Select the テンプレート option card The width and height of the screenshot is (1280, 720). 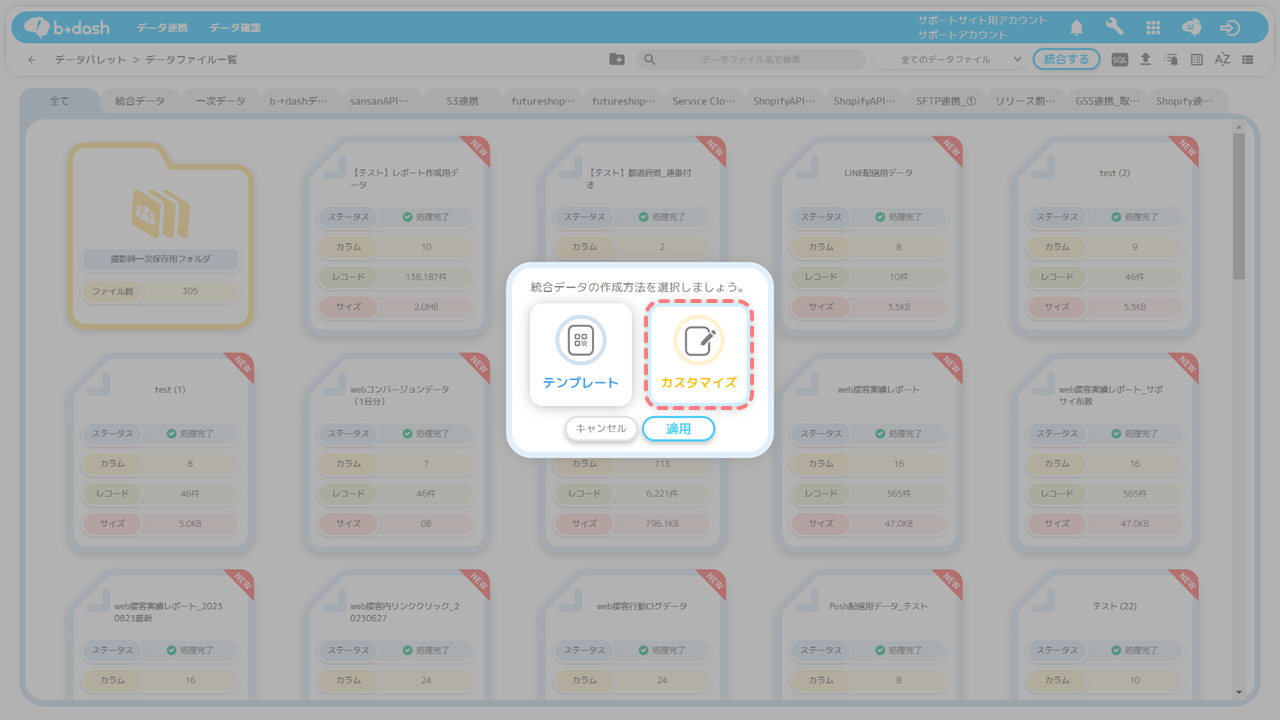[581, 355]
